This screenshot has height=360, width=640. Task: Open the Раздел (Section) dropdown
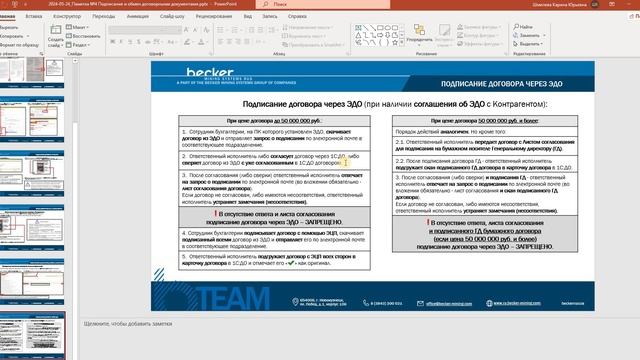(x=78, y=45)
